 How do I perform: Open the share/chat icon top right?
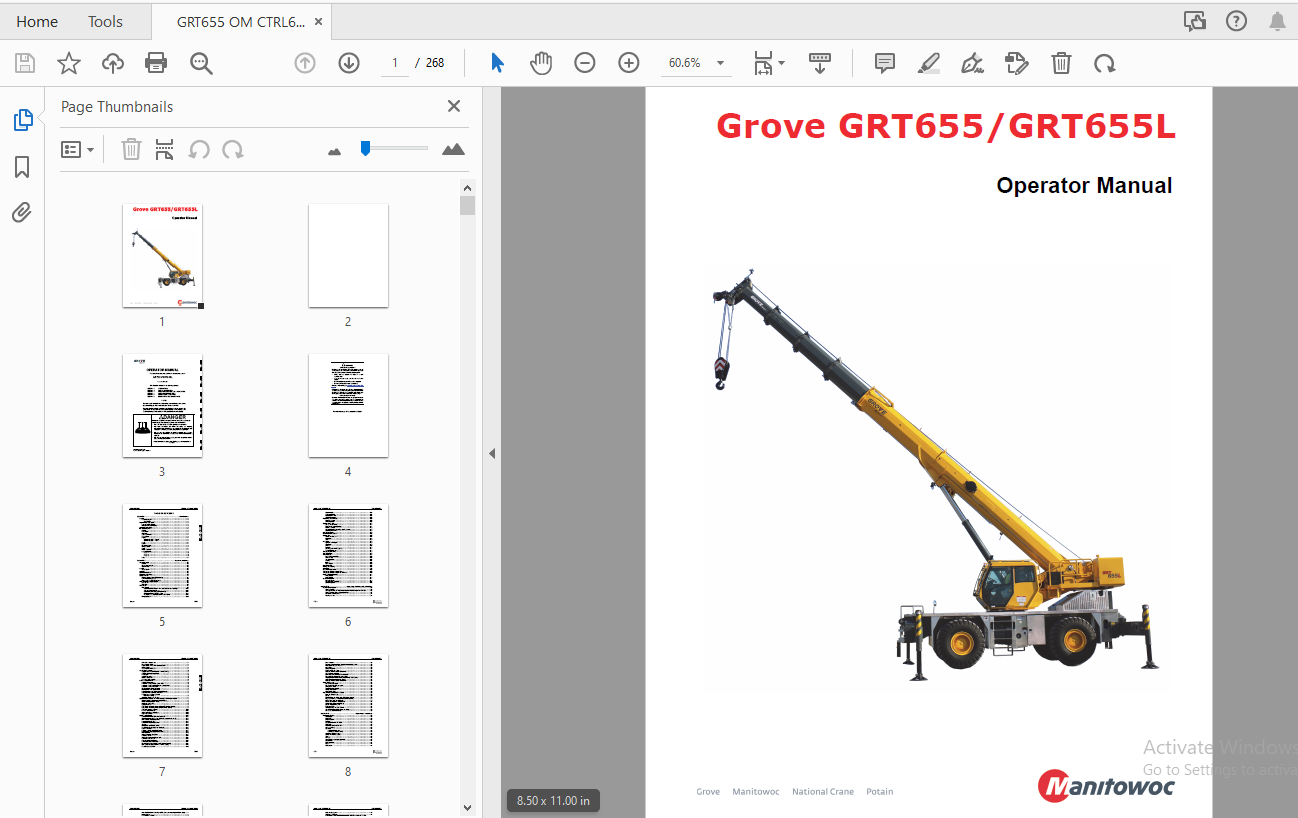[x=1194, y=21]
